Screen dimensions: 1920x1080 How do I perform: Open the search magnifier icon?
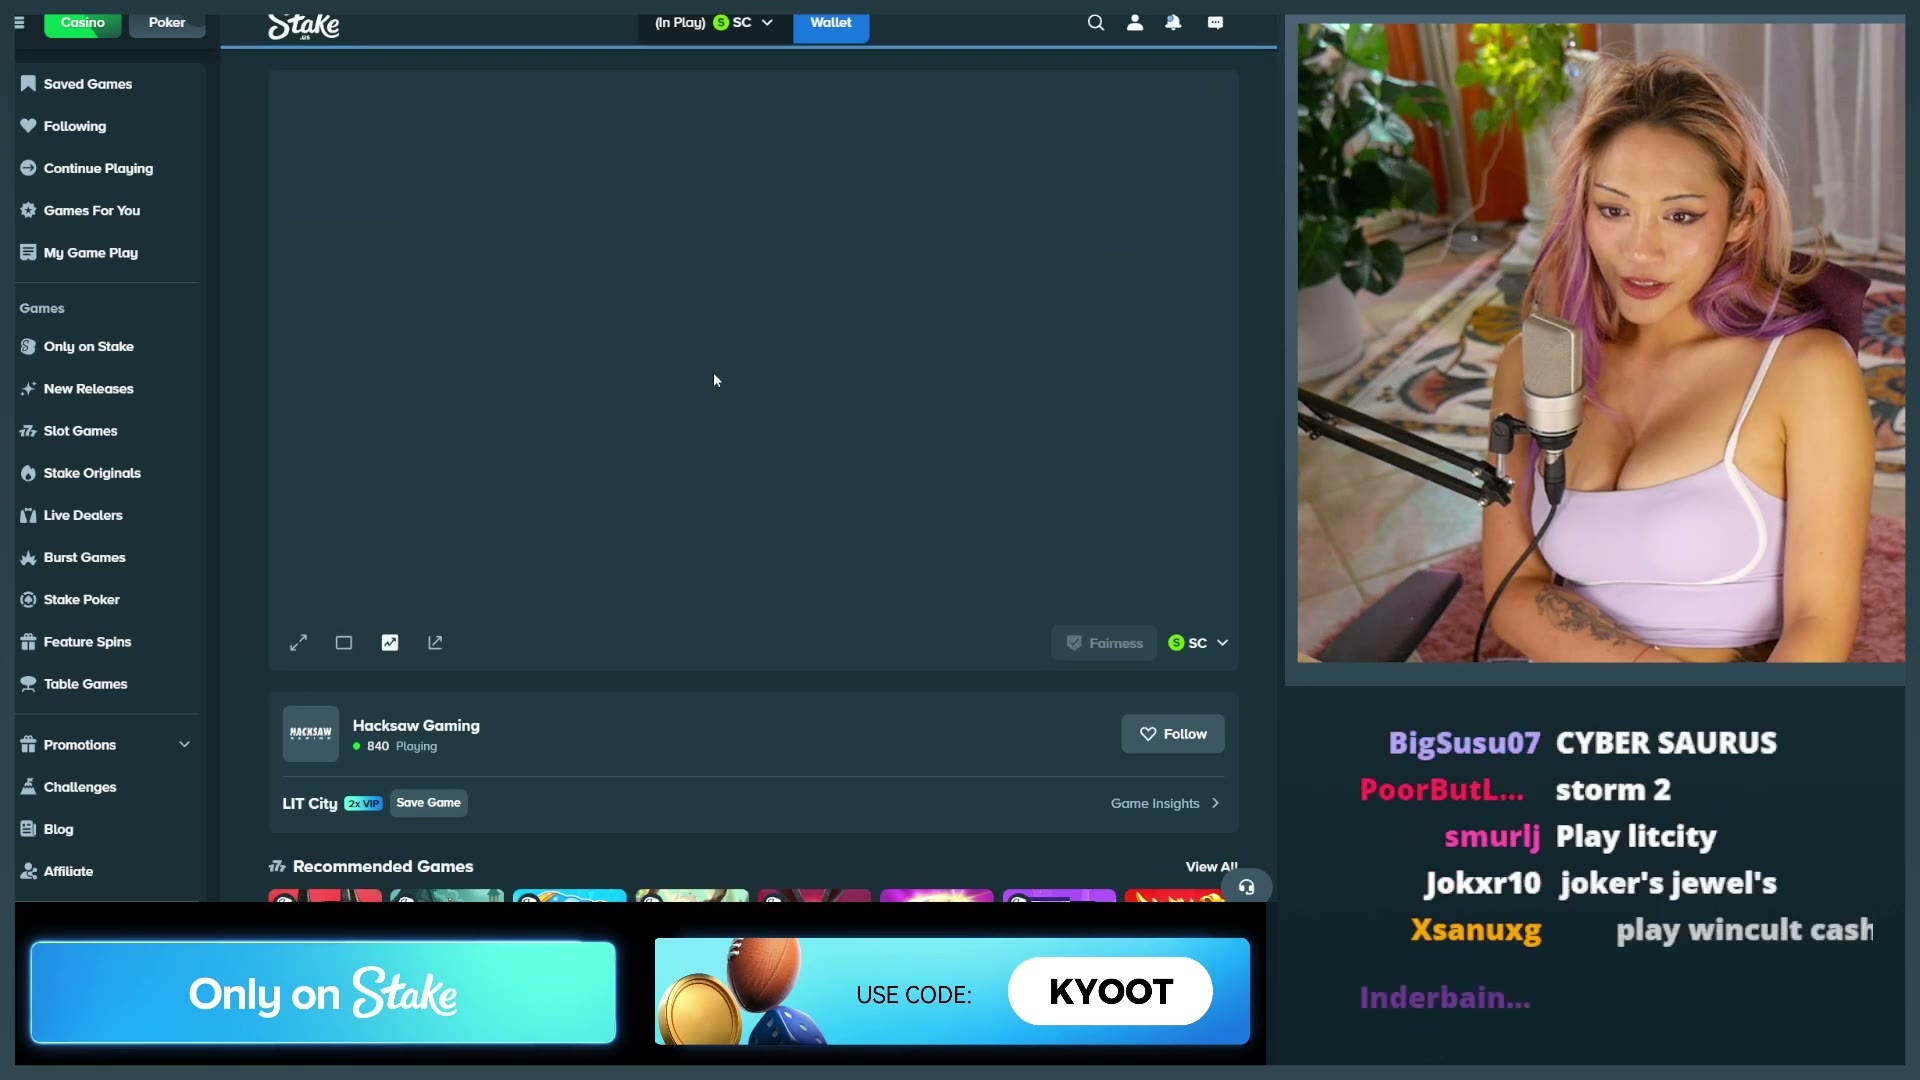pos(1096,22)
